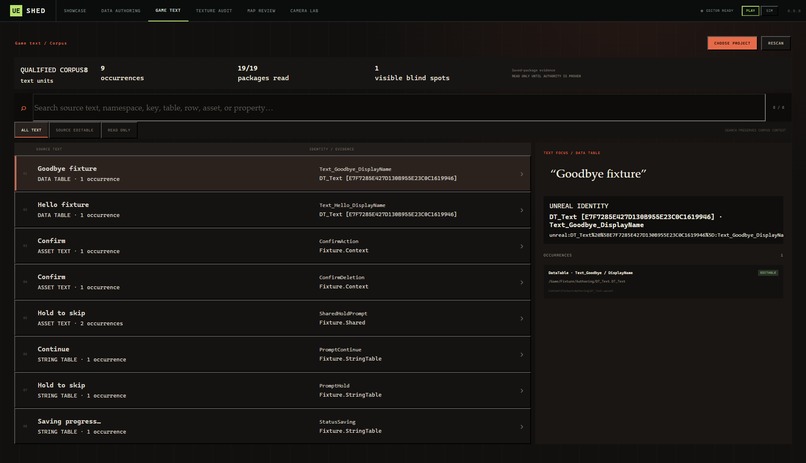This screenshot has height=463, width=806.
Task: Click the row handle icon beside Saving progress
Action: click(25, 426)
